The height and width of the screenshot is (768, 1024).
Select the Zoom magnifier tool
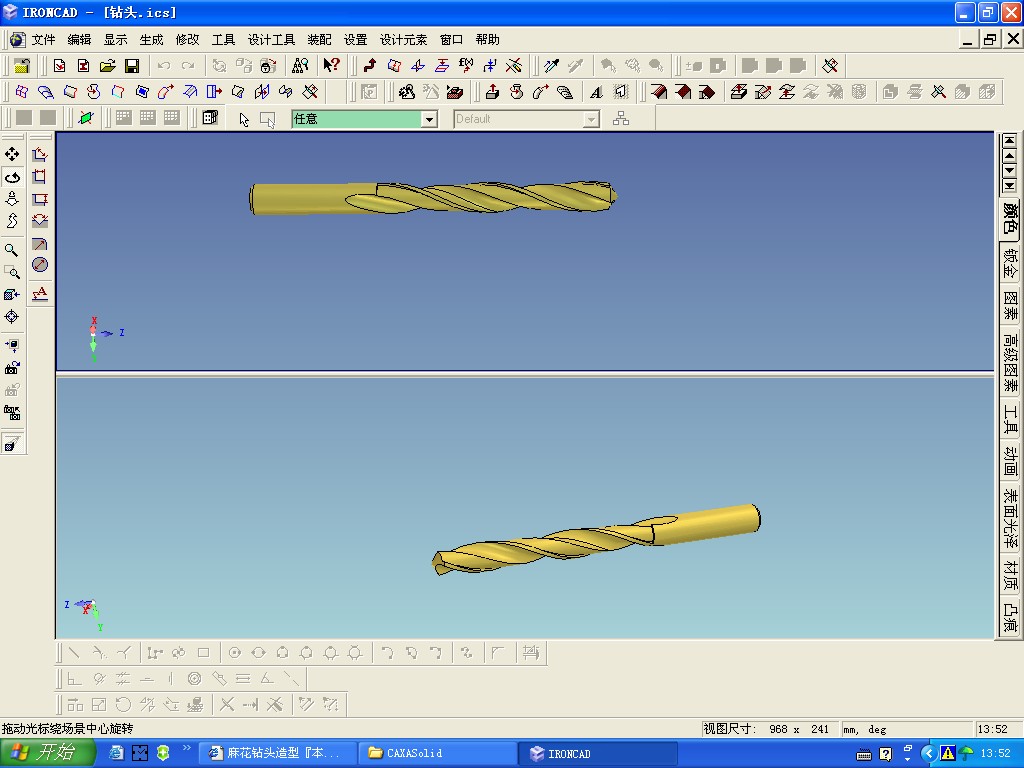[12, 249]
